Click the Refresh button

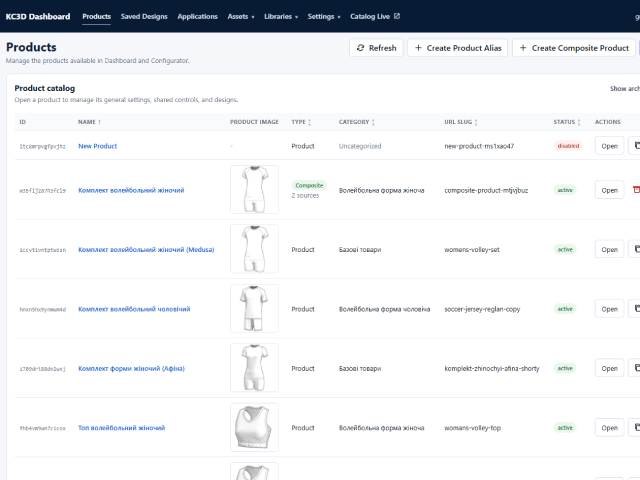pos(376,48)
